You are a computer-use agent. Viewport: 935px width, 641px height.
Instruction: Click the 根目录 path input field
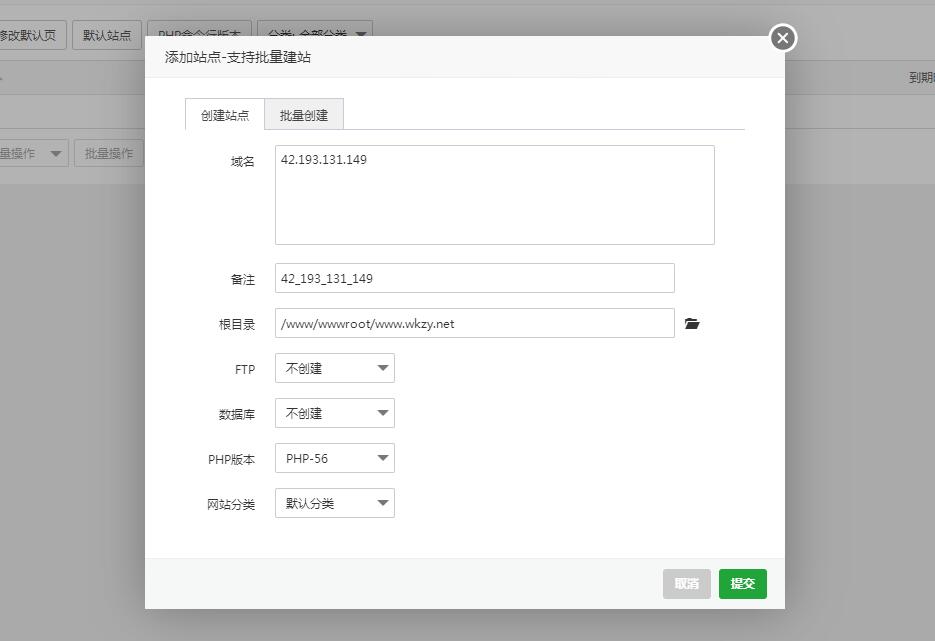[474, 323]
